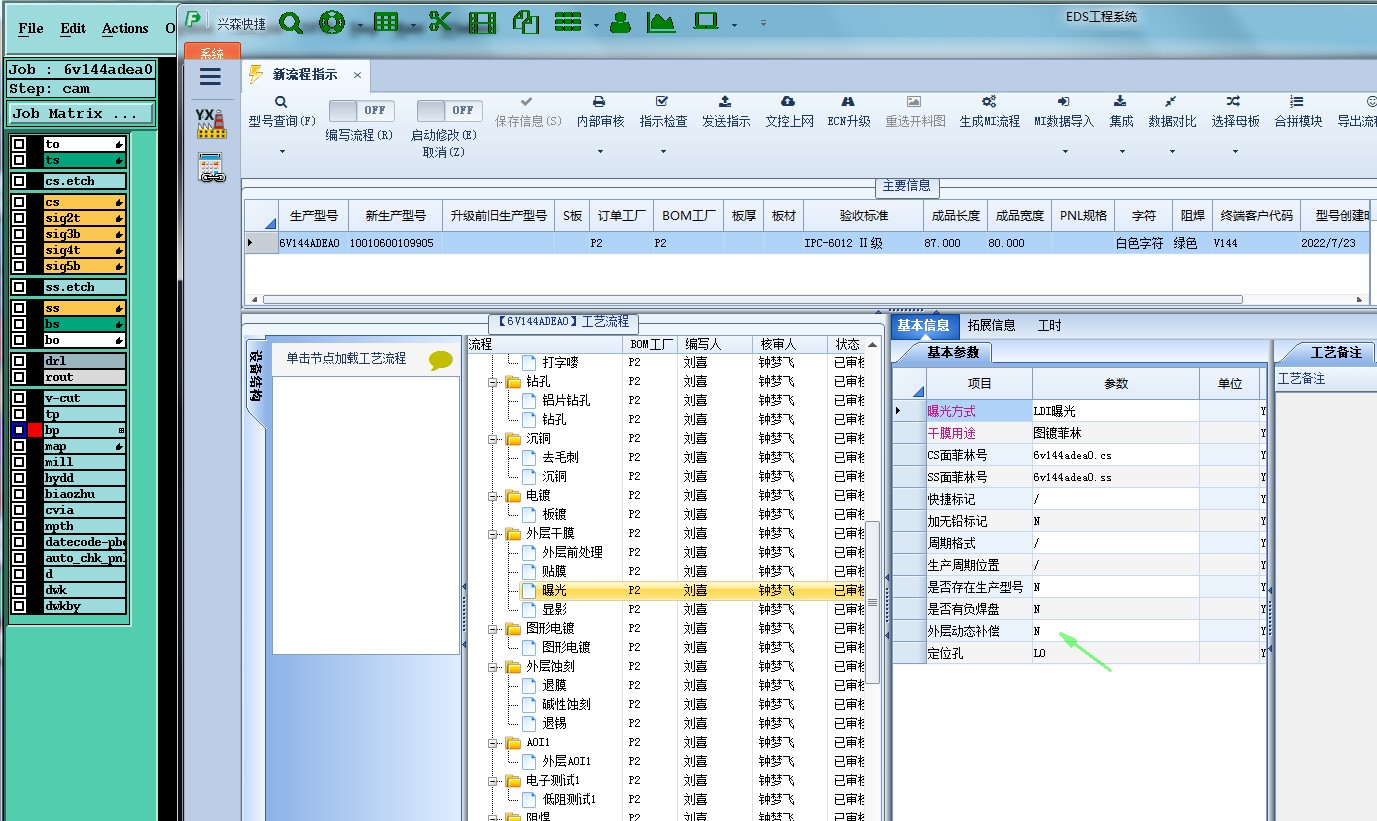Screen dimensions: 1377x821
Task: Open dropdown arrow under 选择母板
Action: [1235, 152]
